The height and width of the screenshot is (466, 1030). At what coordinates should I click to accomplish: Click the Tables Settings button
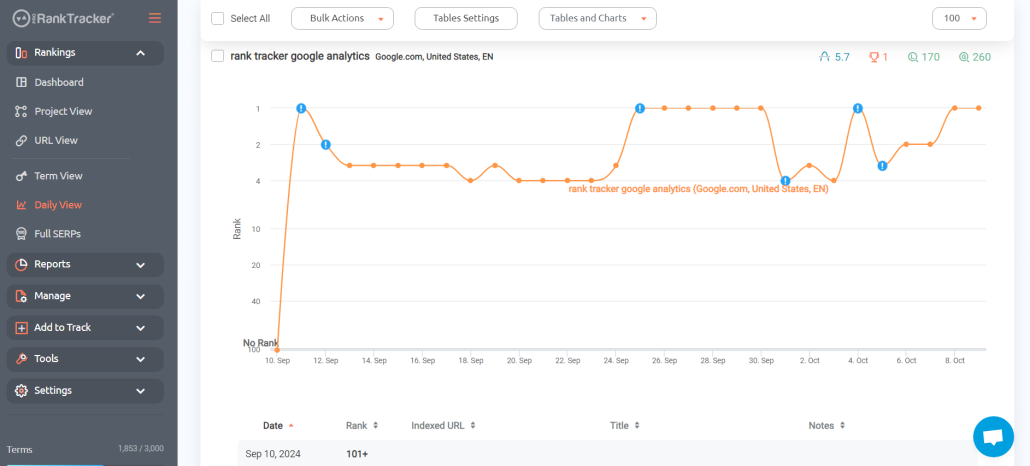click(x=466, y=18)
